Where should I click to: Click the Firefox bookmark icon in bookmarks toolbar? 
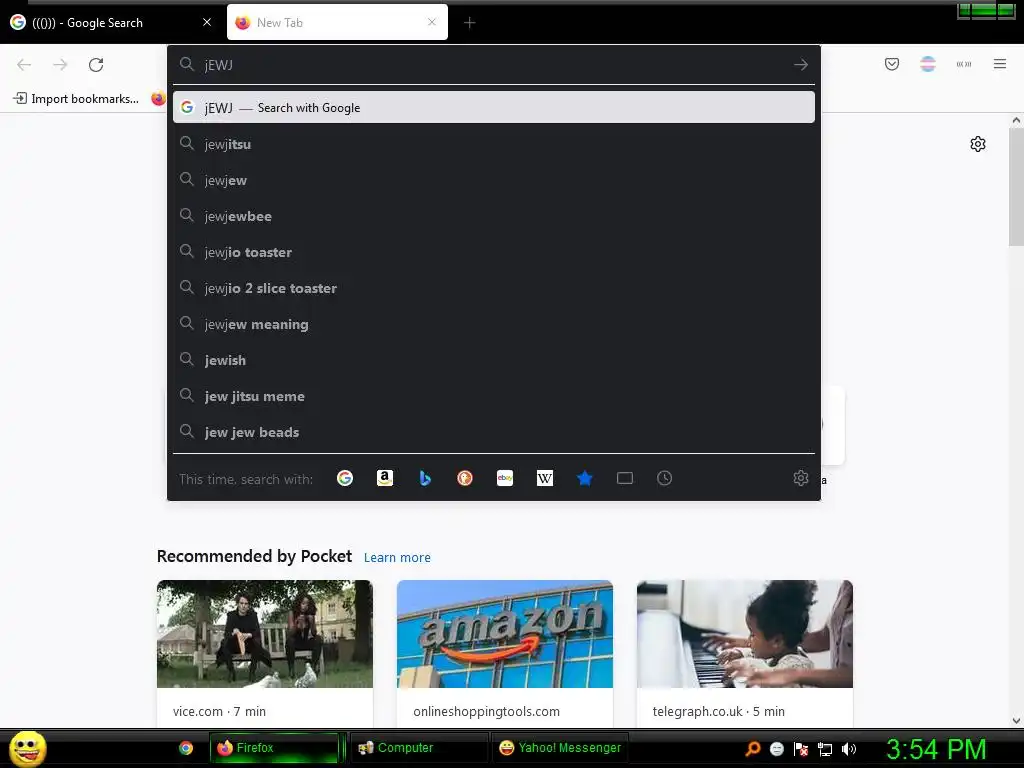coord(158,99)
